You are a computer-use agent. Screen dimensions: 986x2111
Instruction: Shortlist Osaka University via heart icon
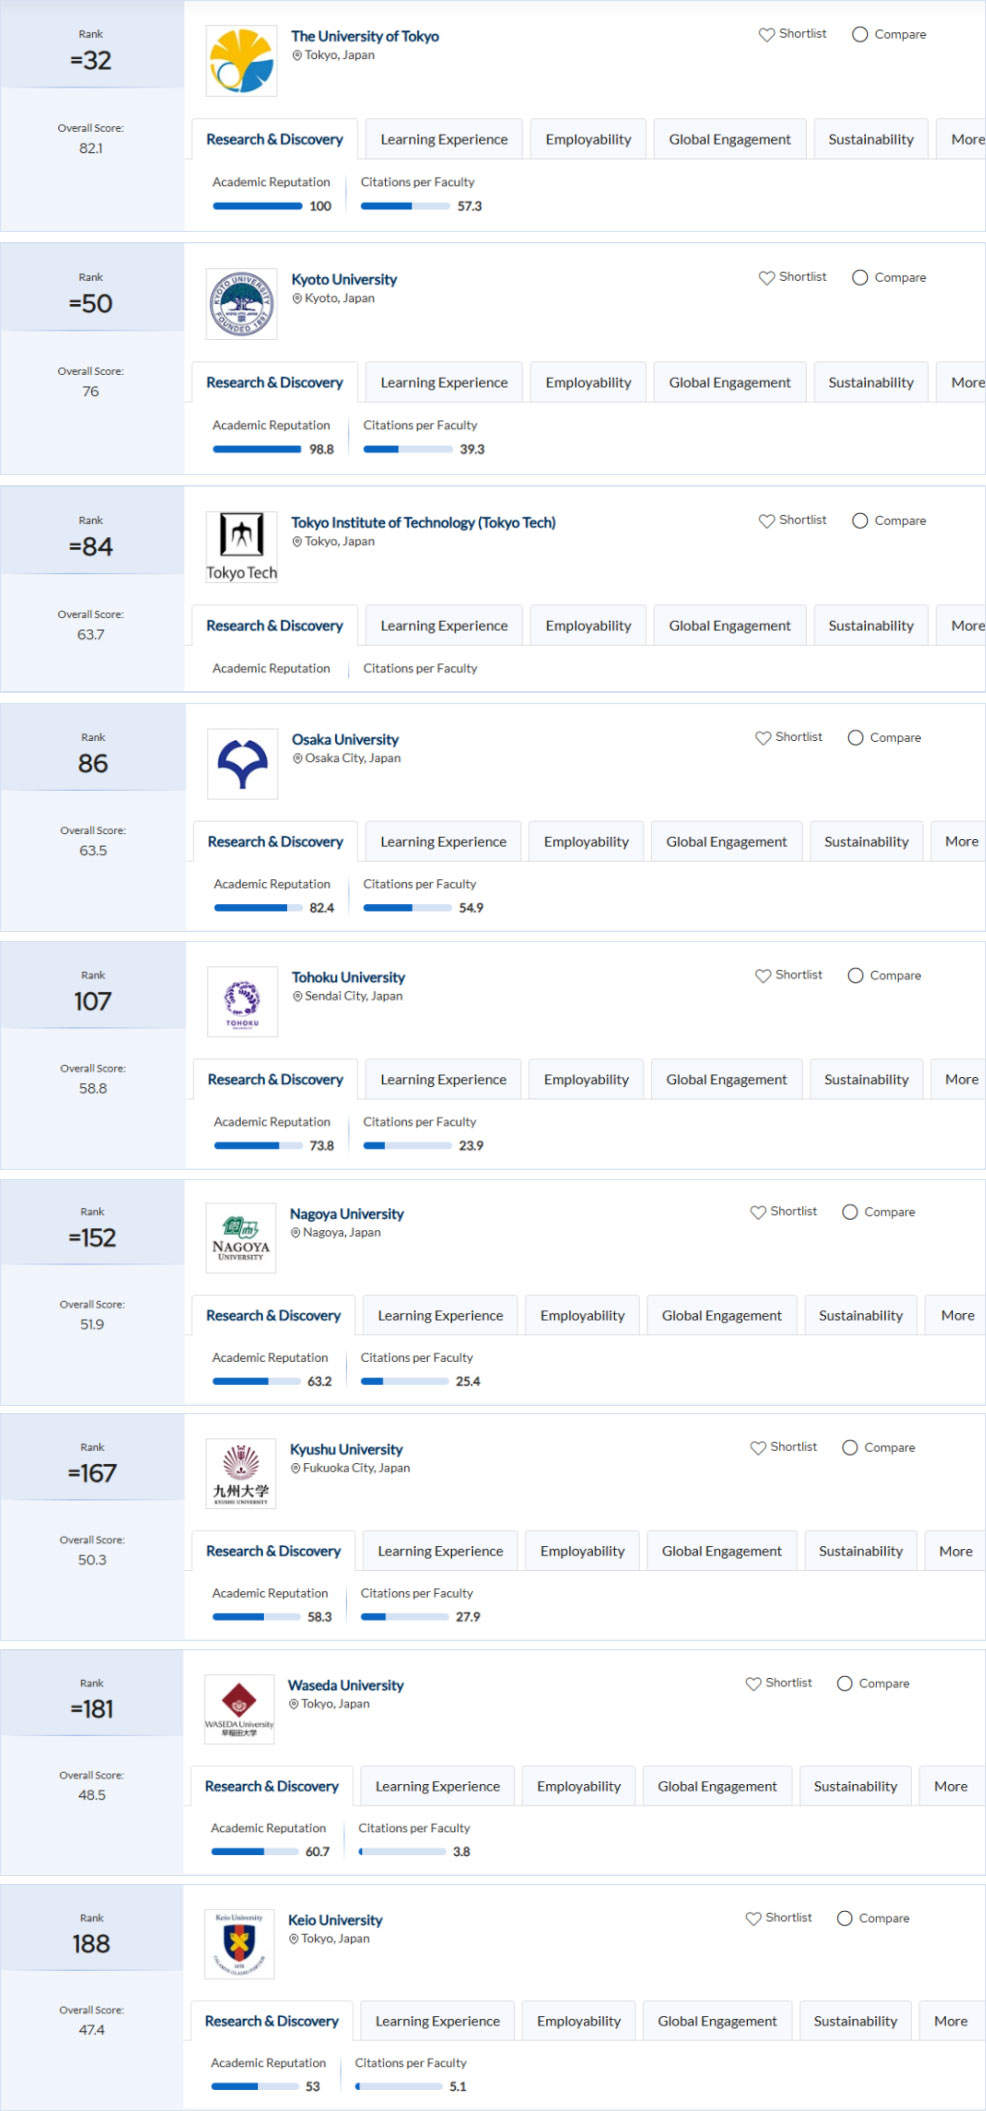[x=763, y=738]
